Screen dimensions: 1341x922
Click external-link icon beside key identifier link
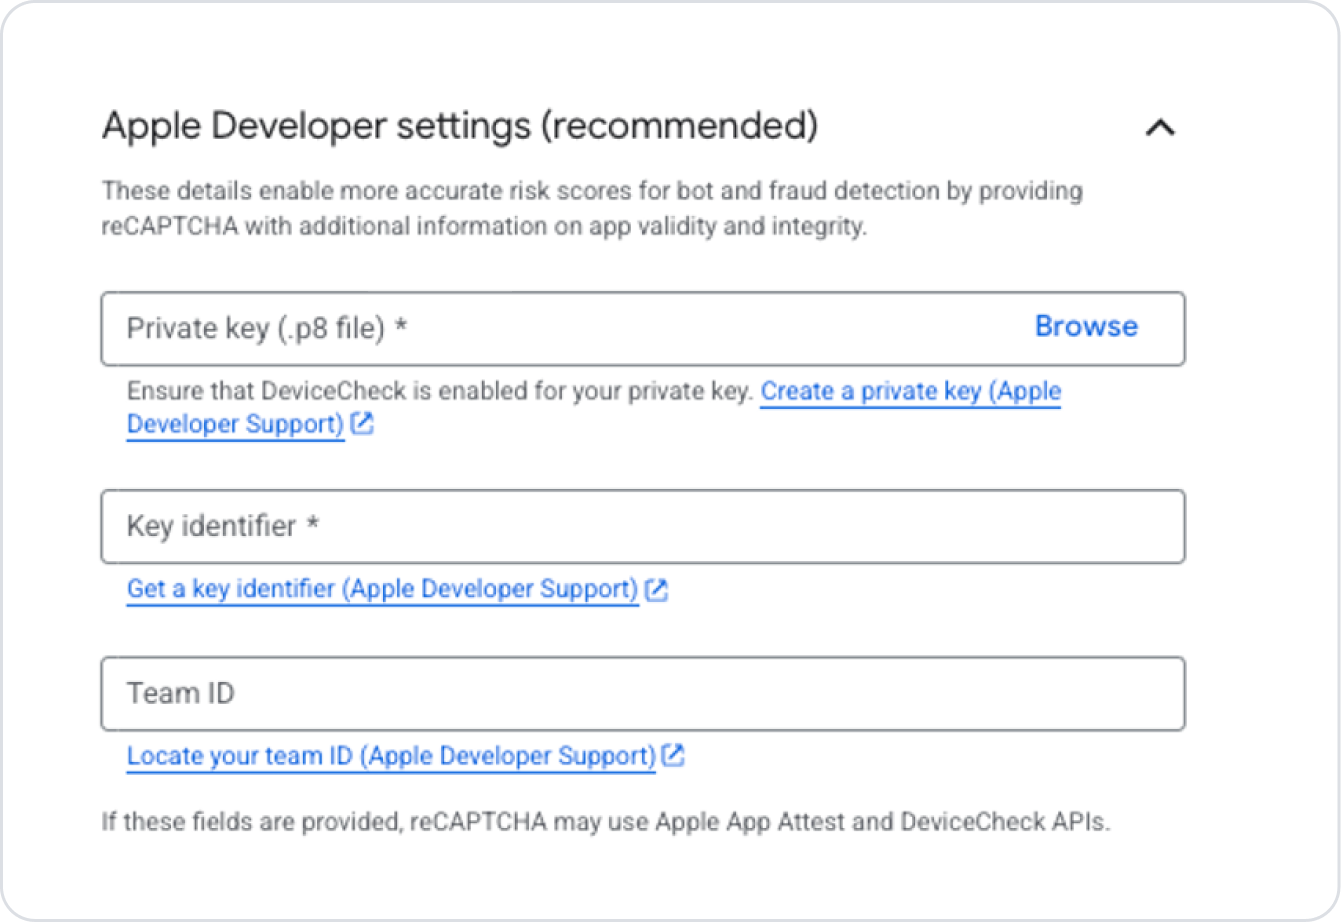tap(656, 590)
